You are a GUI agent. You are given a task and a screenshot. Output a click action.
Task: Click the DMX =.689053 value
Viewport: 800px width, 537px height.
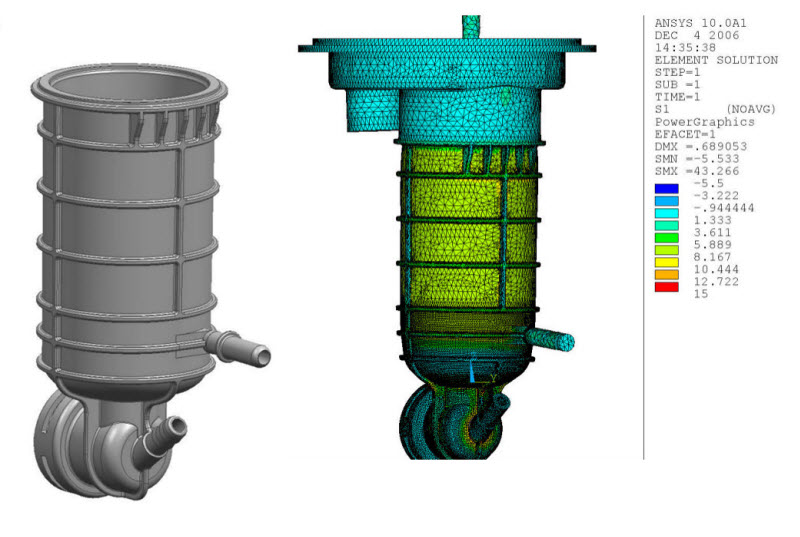click(x=701, y=146)
